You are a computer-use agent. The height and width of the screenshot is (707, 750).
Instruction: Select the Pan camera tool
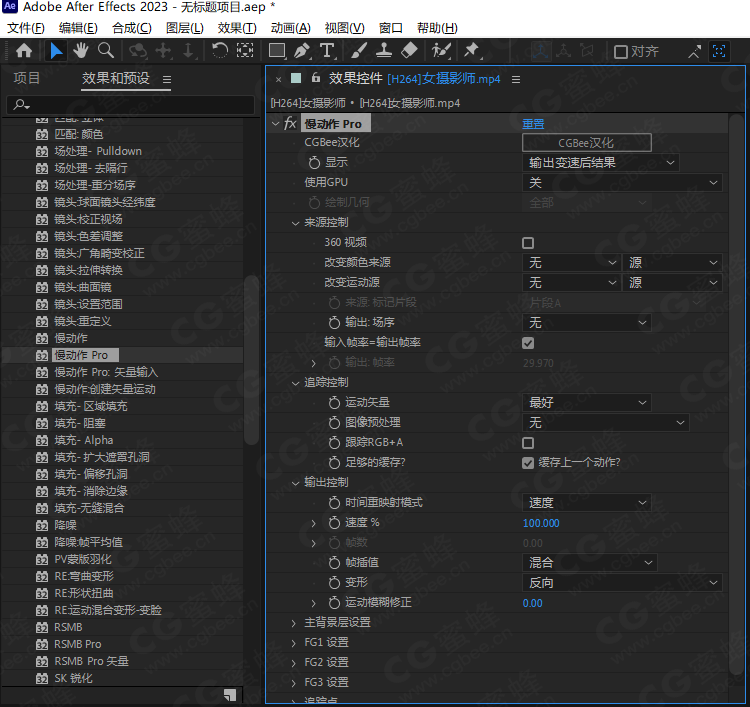point(163,51)
